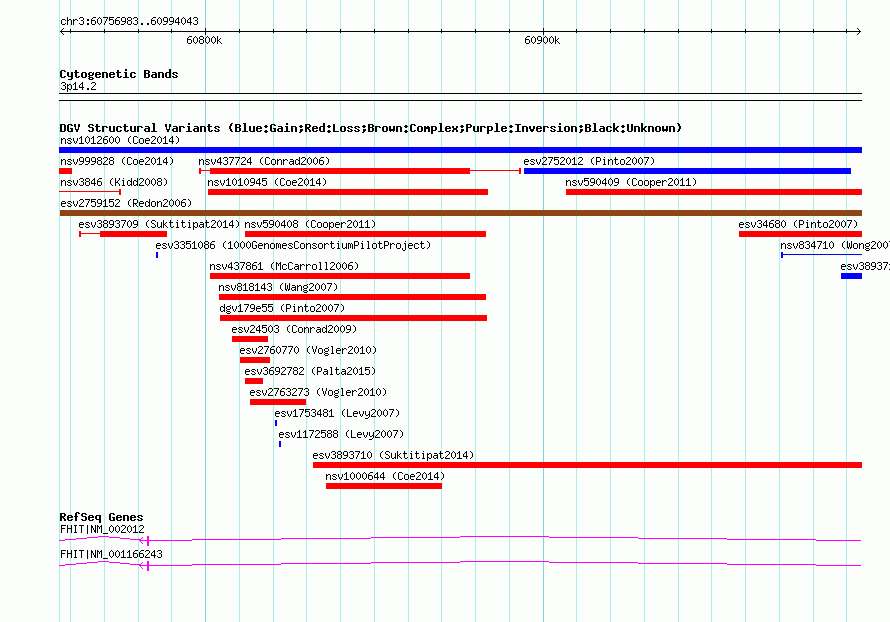Select the 3p14.2 band label

78,86
